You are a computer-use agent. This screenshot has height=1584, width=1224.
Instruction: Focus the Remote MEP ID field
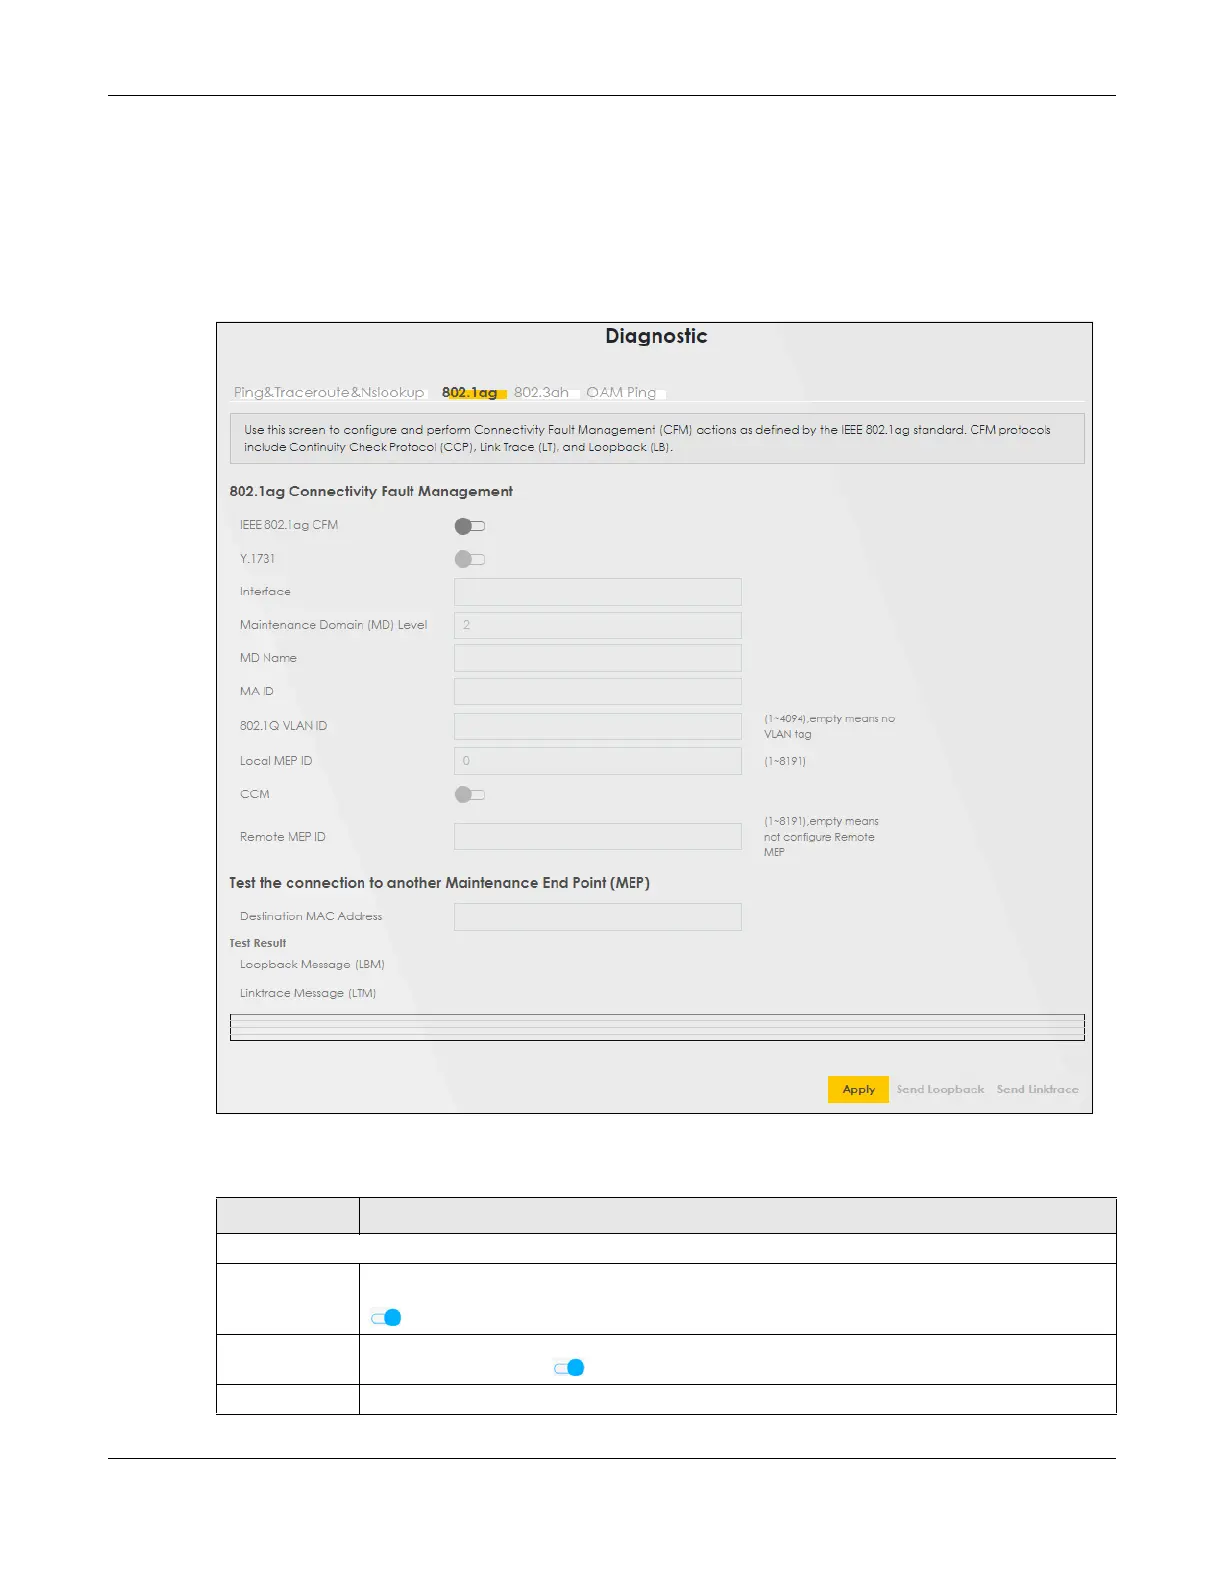(x=598, y=837)
